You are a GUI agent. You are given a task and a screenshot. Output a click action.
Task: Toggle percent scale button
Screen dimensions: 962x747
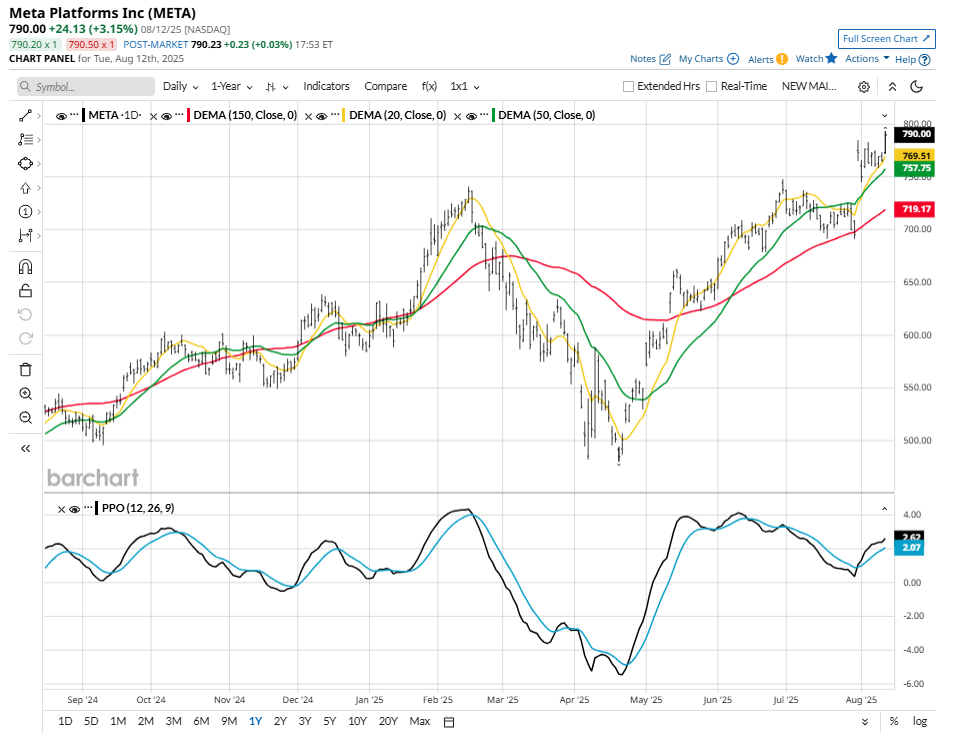click(x=894, y=722)
